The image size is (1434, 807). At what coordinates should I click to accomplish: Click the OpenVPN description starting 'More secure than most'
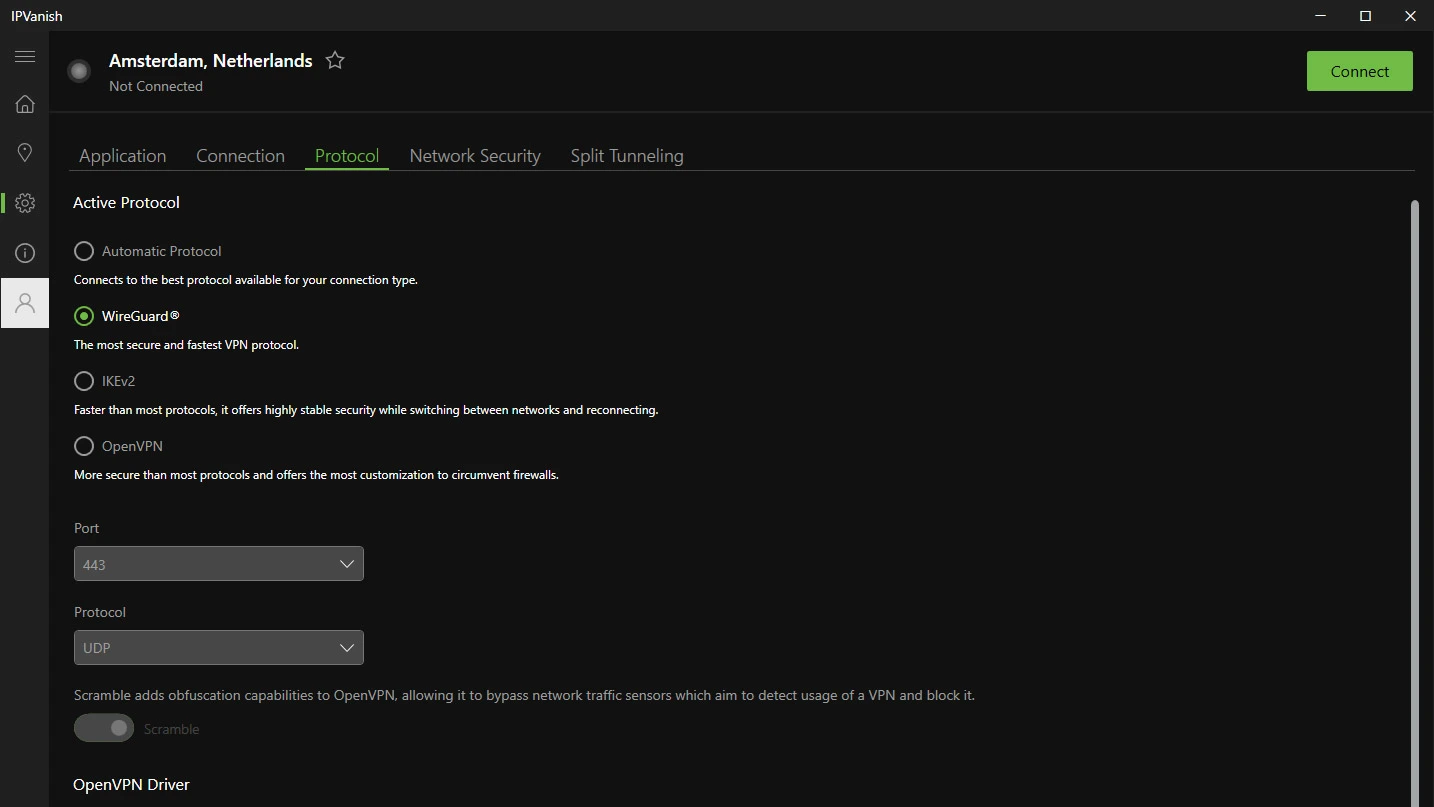[316, 475]
